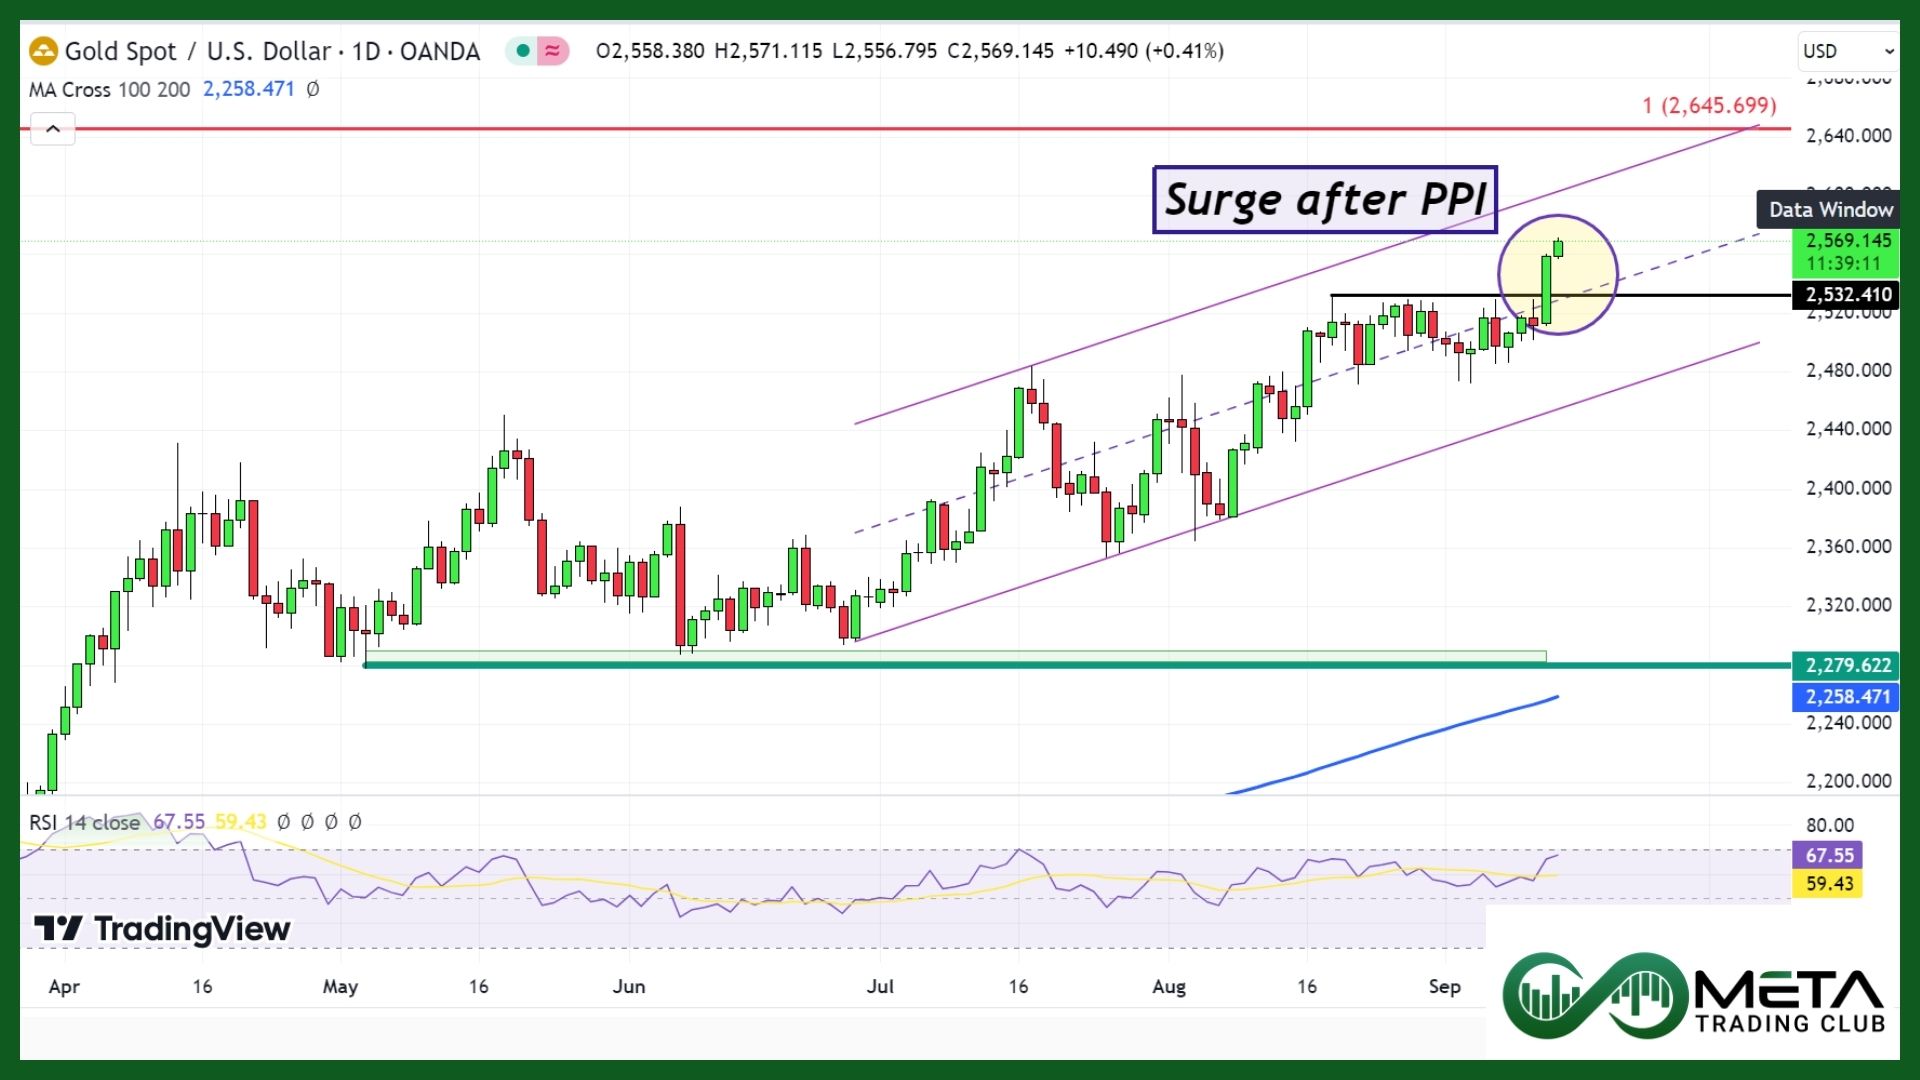Click the Sep label on the time axis
The image size is (1920, 1080).
click(x=1445, y=987)
